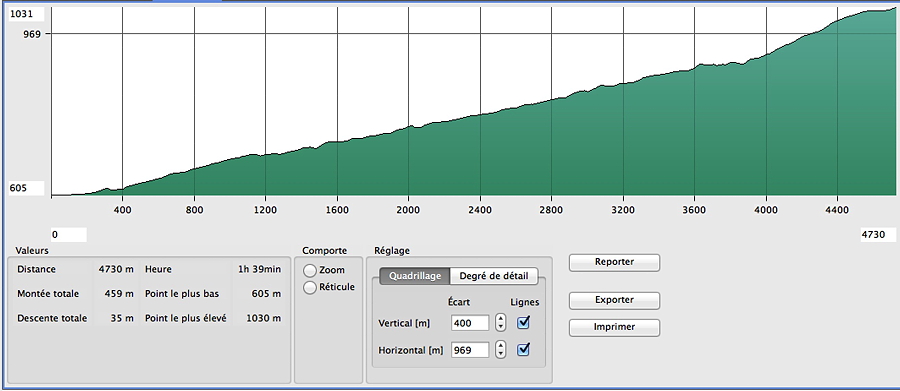Viewport: 900px width, 391px height.
Task: Click the Horizontal spacing stepper
Action: [x=501, y=349]
